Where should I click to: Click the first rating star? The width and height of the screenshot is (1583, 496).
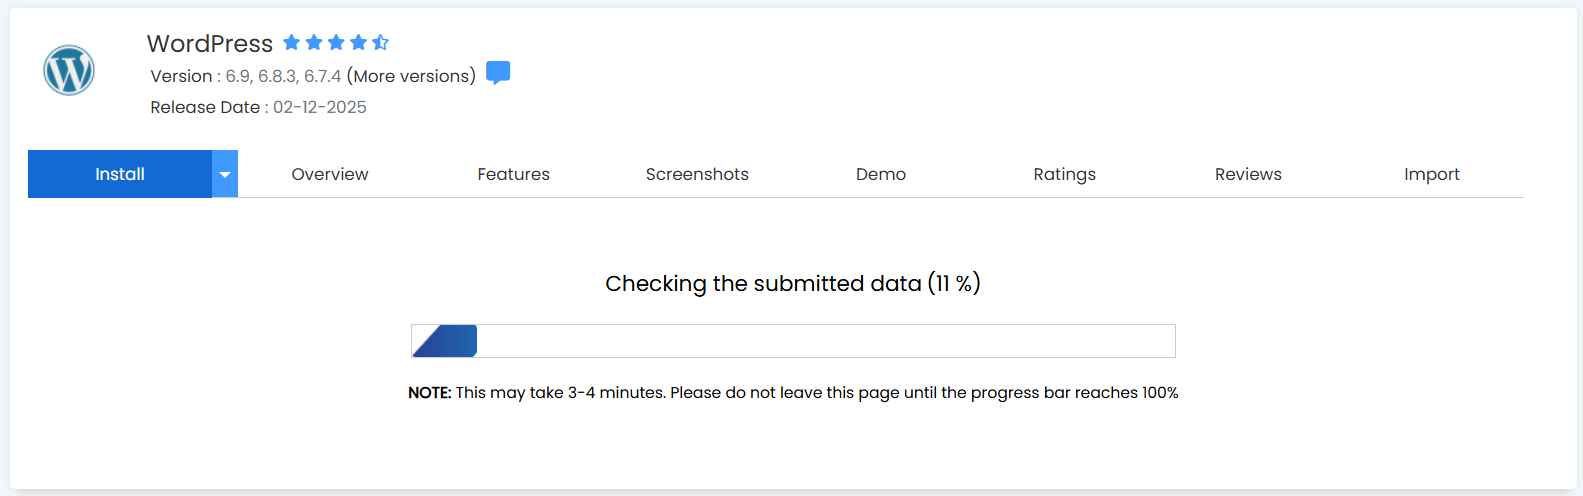[292, 42]
